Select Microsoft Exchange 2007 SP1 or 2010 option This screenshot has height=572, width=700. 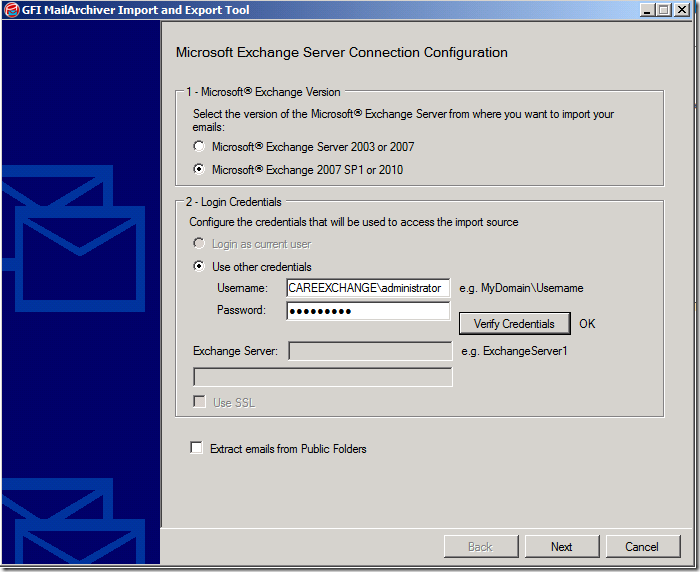coord(199,169)
